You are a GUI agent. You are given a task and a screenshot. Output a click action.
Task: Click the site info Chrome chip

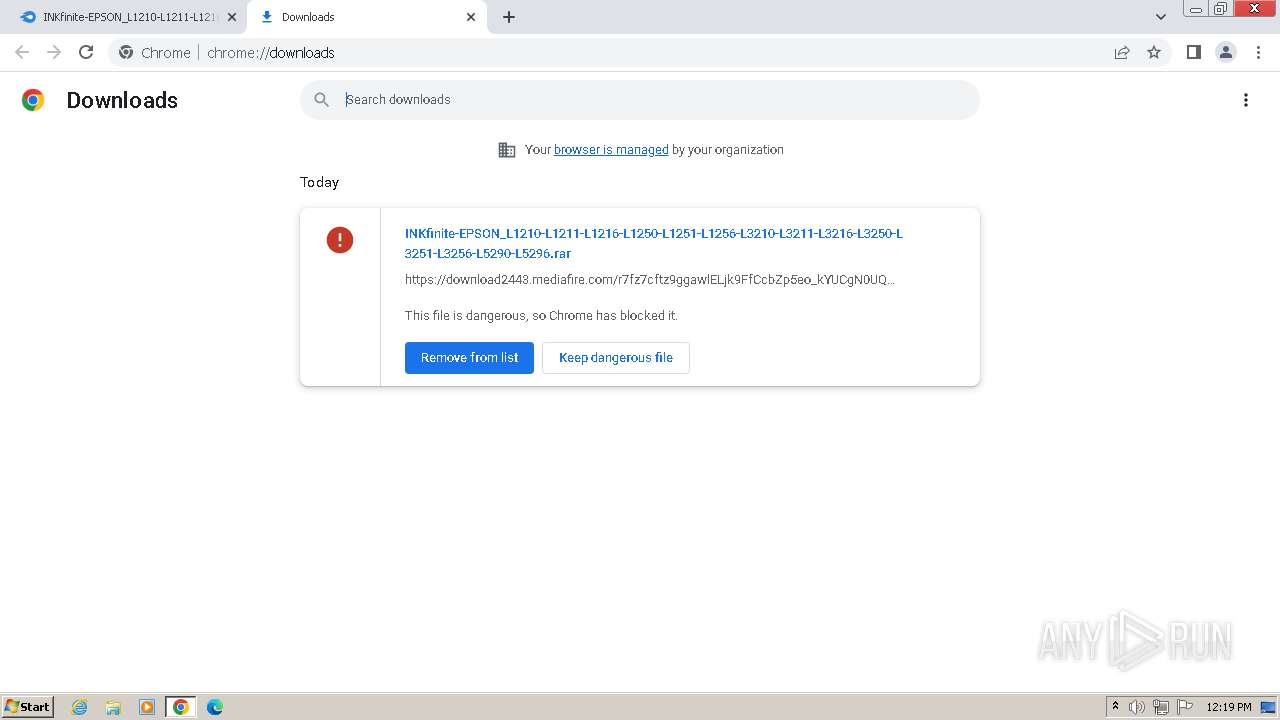tap(155, 52)
